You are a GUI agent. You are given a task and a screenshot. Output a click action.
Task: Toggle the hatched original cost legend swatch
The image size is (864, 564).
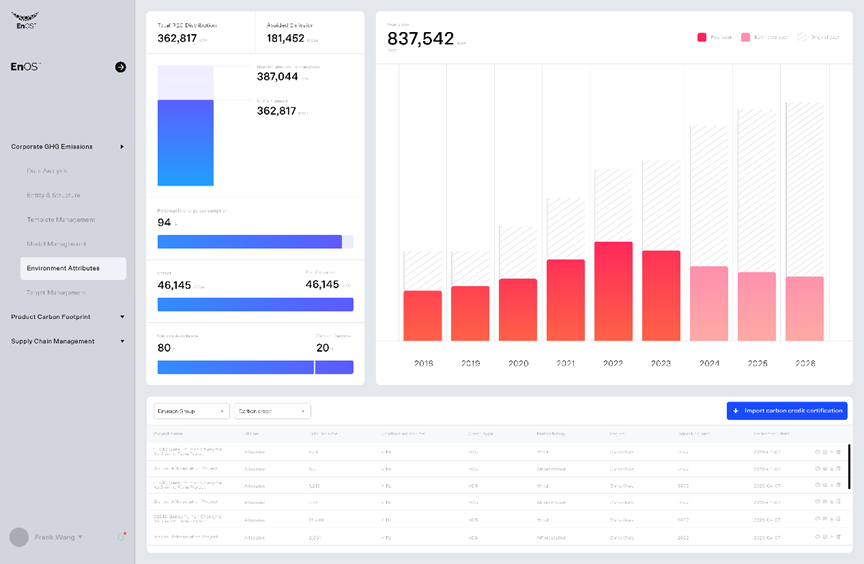tap(802, 37)
